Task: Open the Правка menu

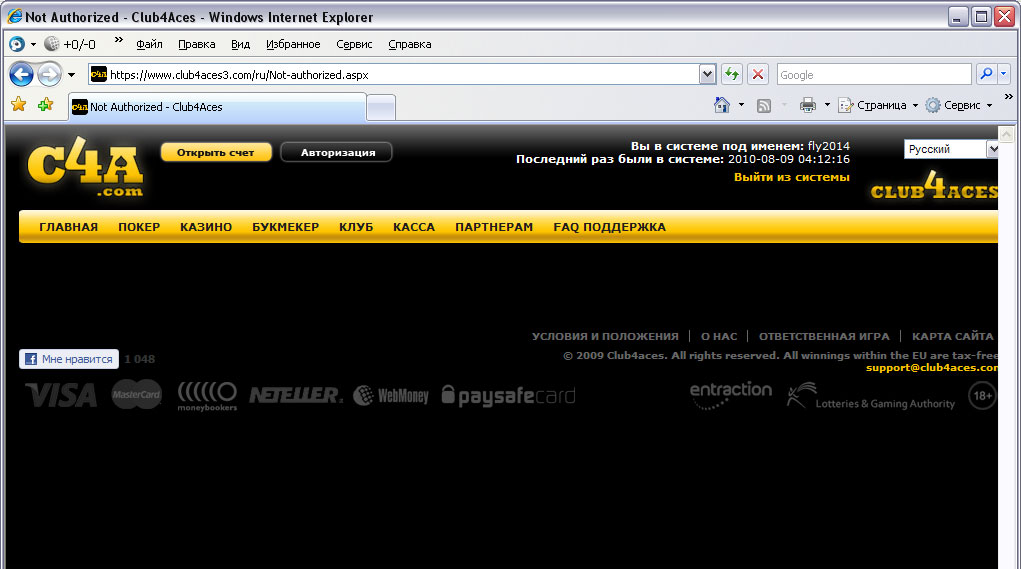Action: (x=197, y=44)
